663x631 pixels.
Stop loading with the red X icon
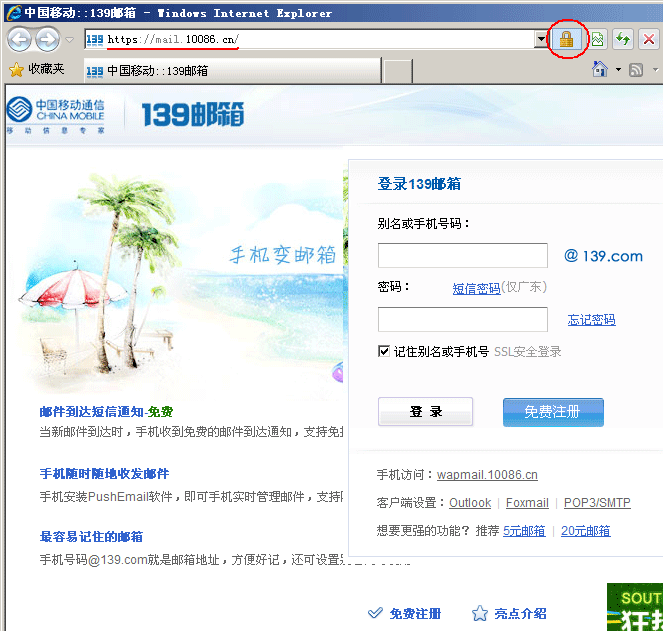click(x=649, y=40)
